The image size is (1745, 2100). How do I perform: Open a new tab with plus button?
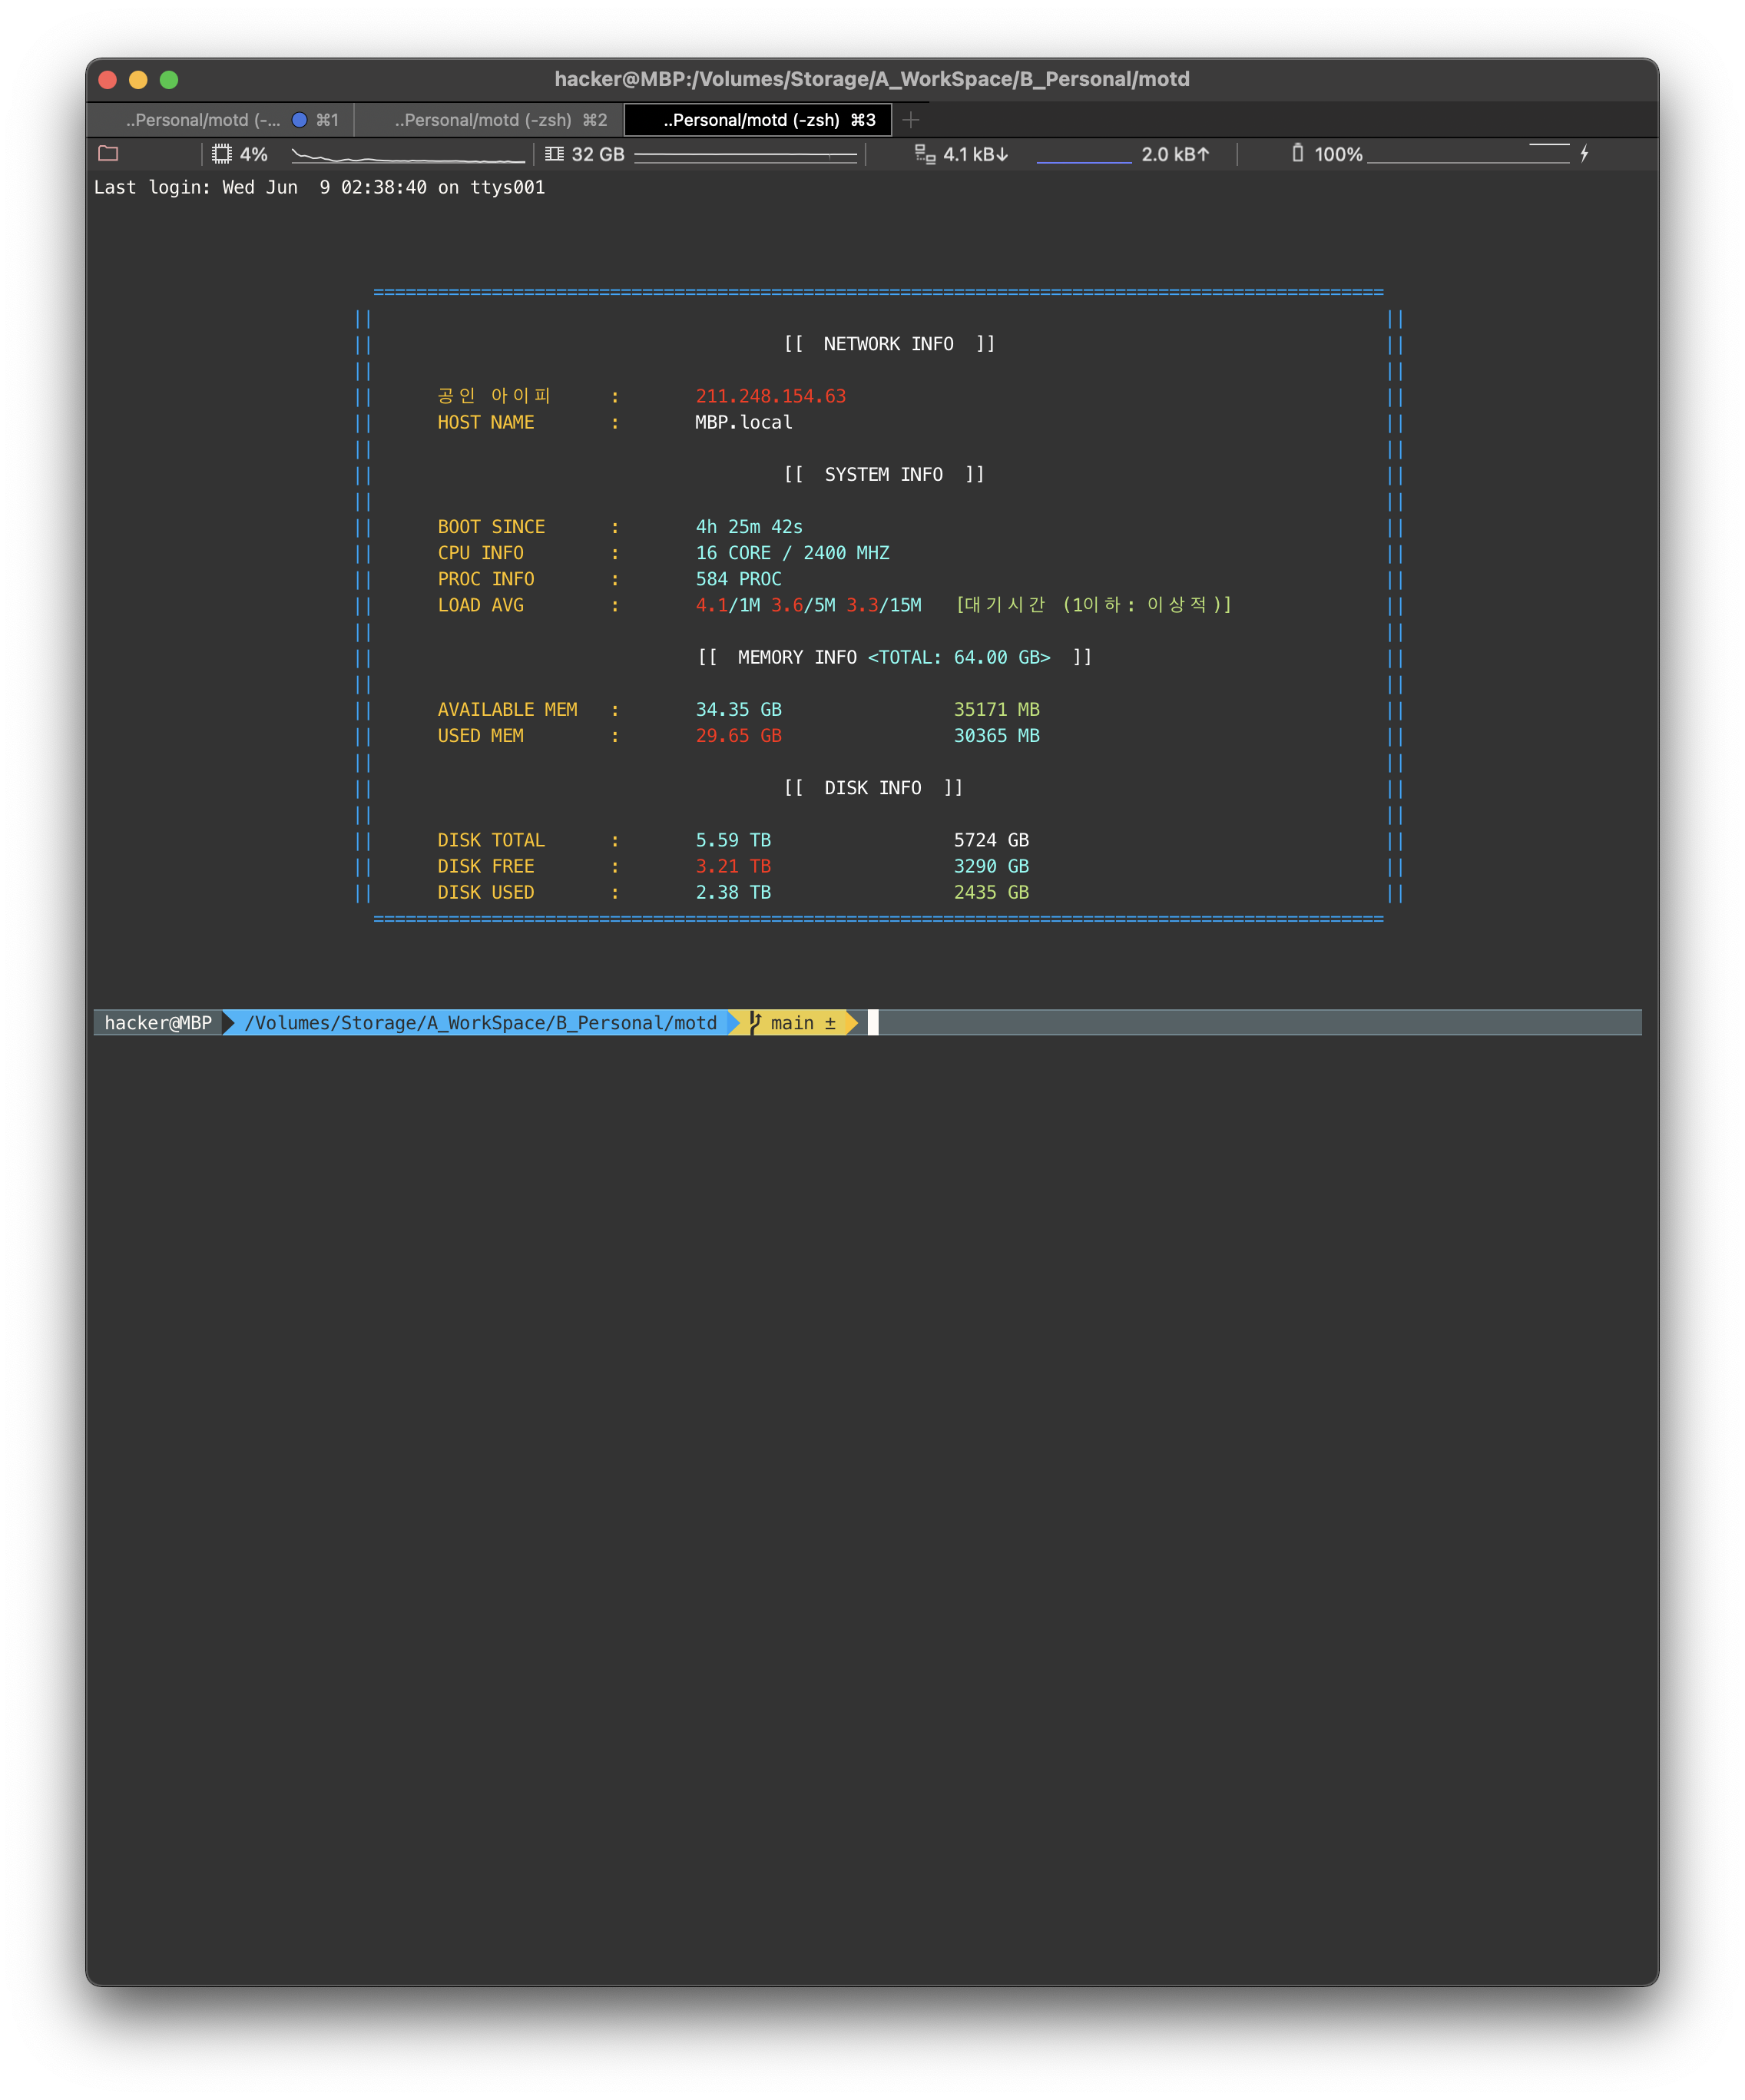point(910,120)
